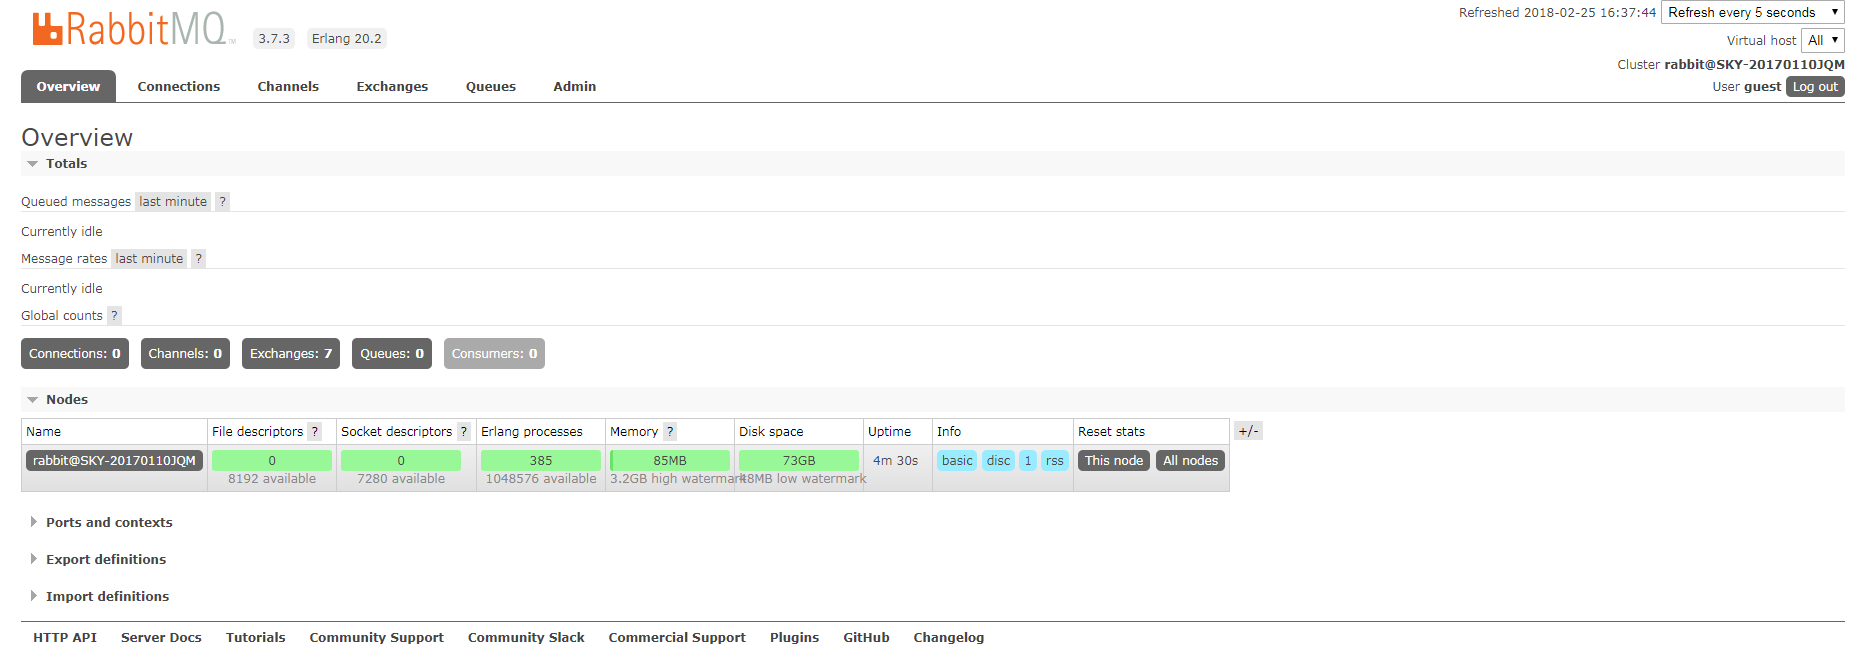The height and width of the screenshot is (656, 1849).
Task: Click the Exchanges: 7 count button
Action: tap(291, 354)
